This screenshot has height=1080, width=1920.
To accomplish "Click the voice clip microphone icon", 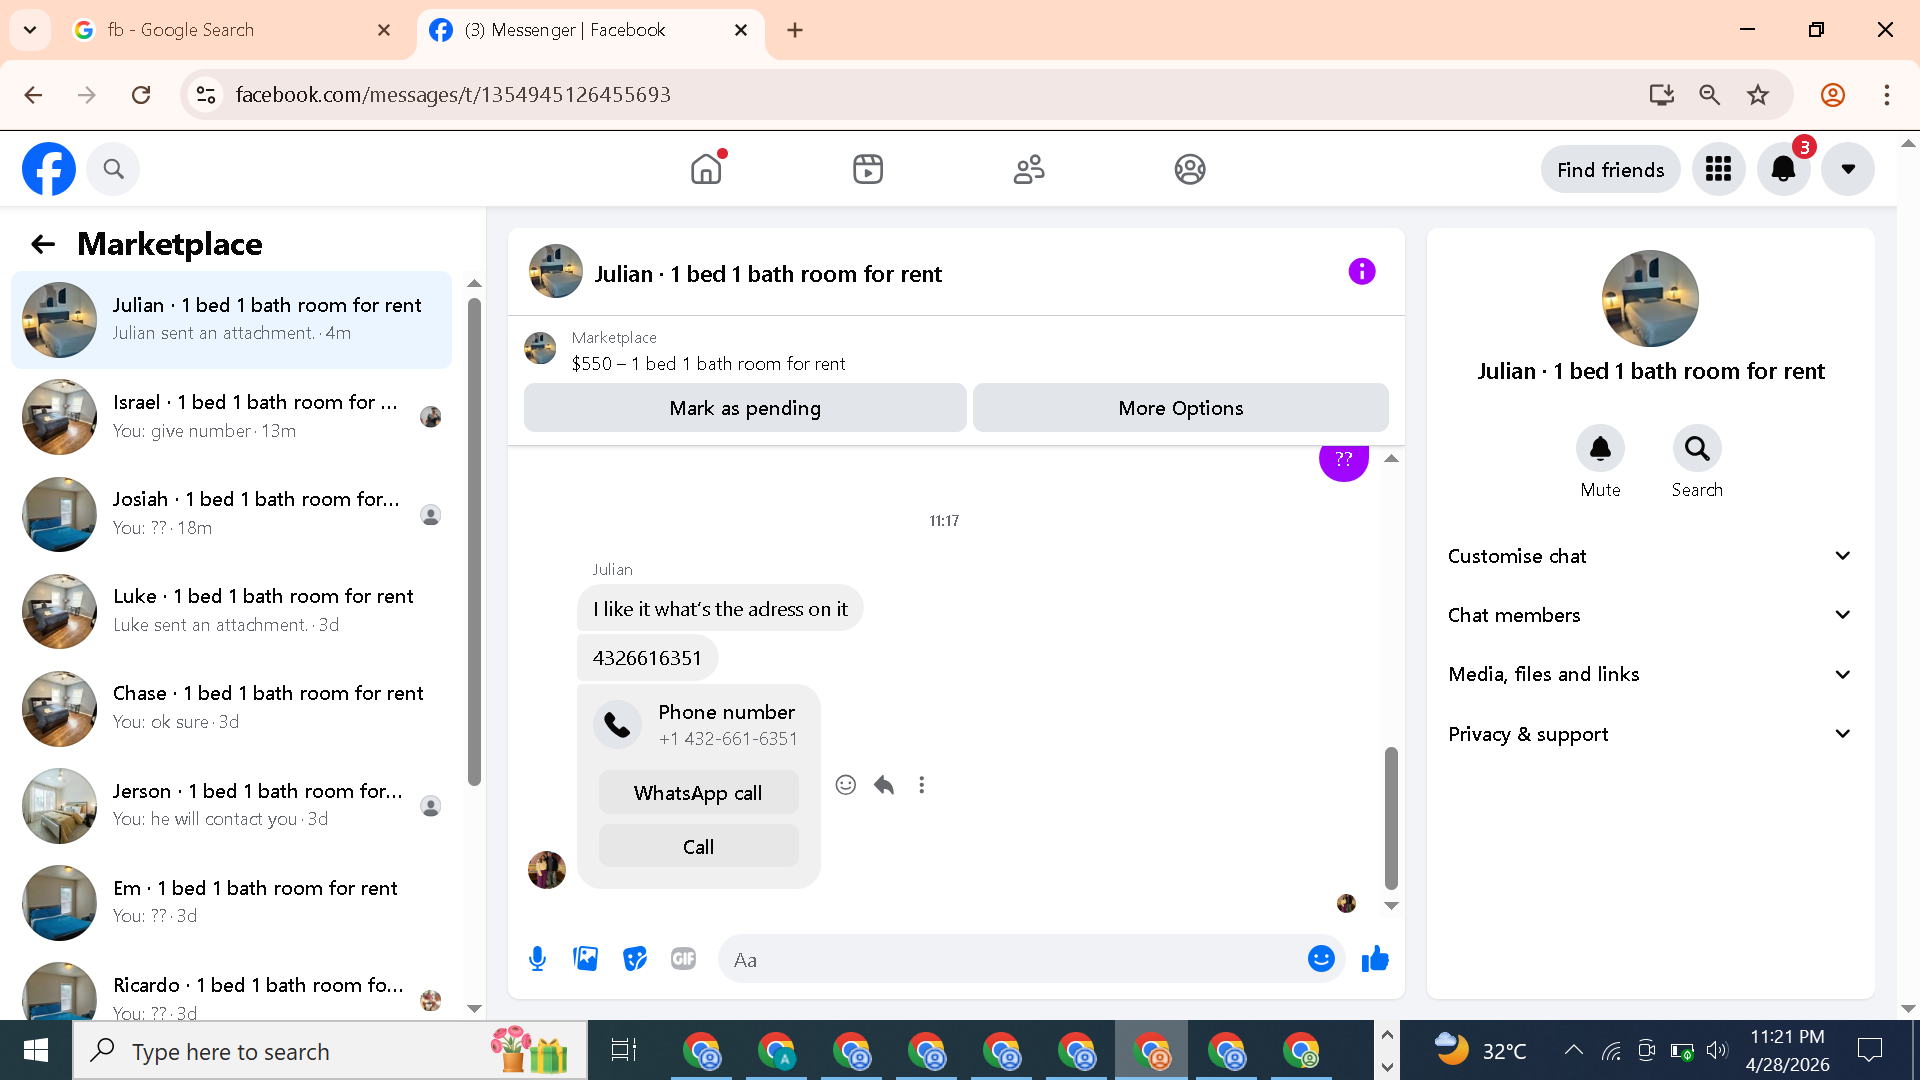I will coord(537,959).
